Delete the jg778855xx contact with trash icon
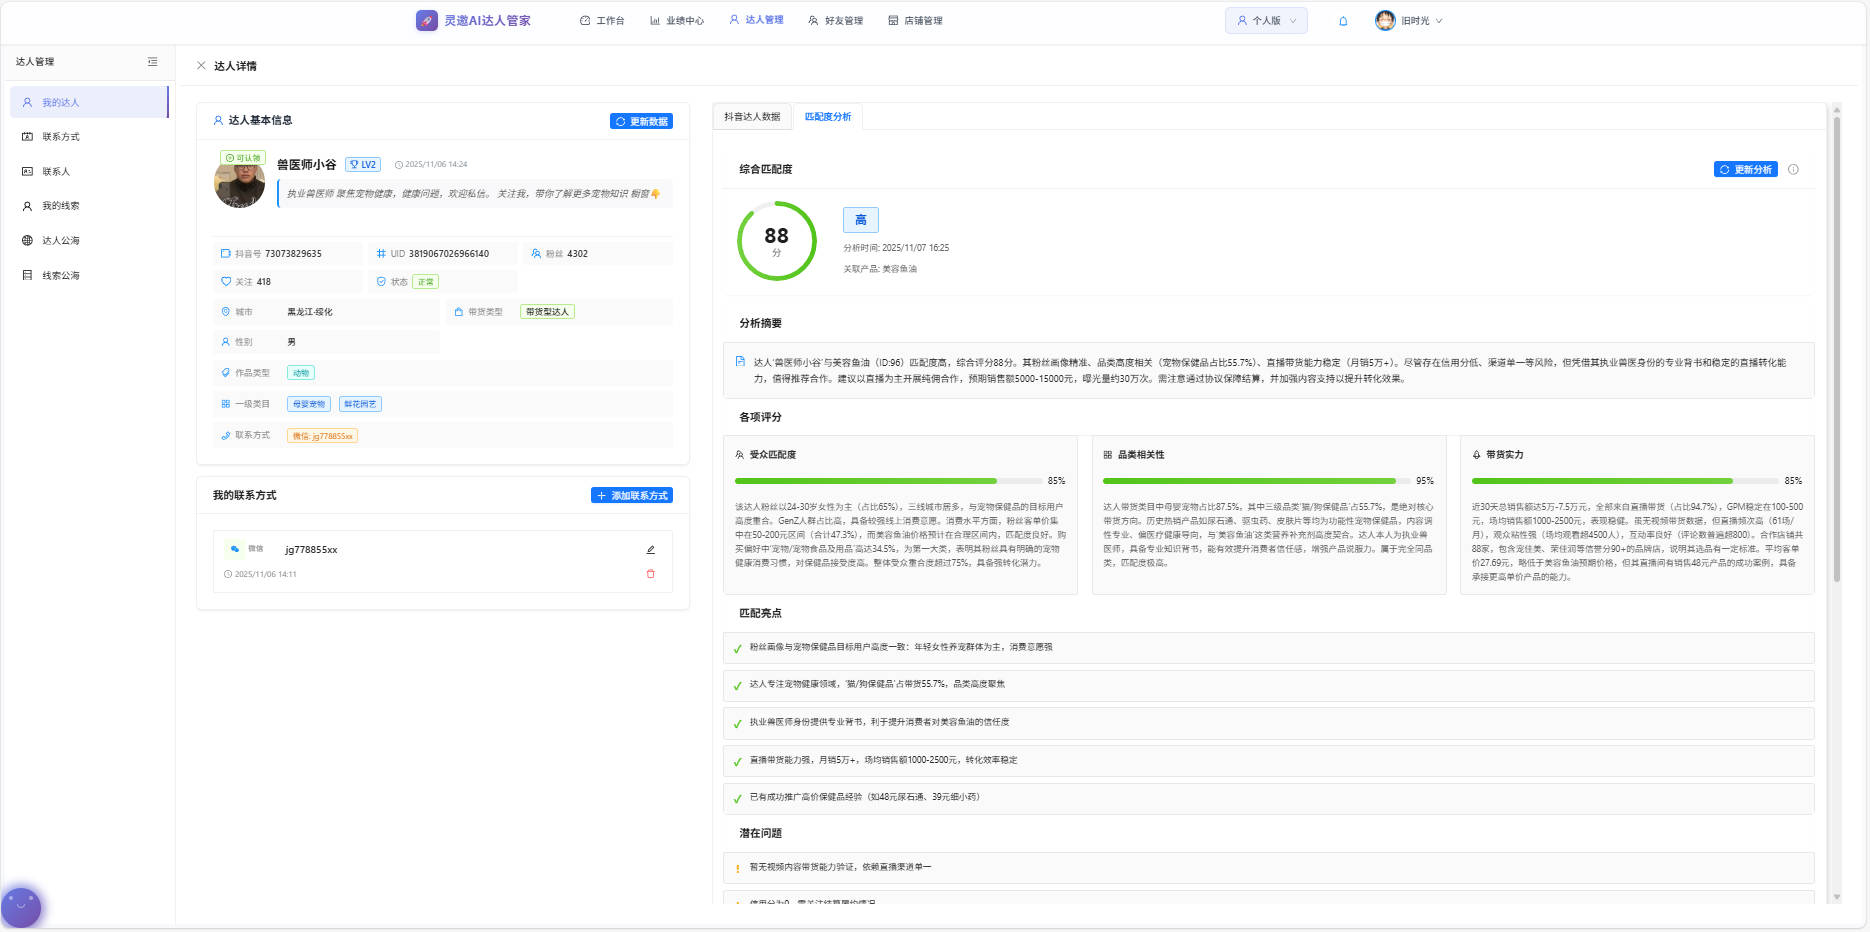The image size is (1870, 932). [650, 574]
